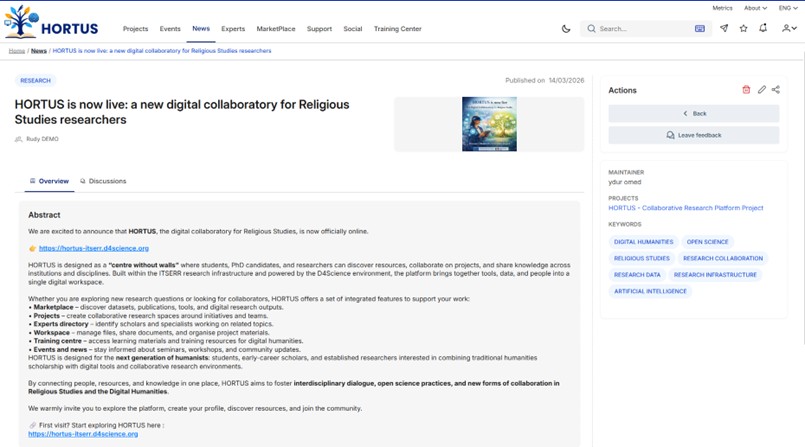Click author name Rudy DEMO
This screenshot has width=805, height=447.
(42, 139)
